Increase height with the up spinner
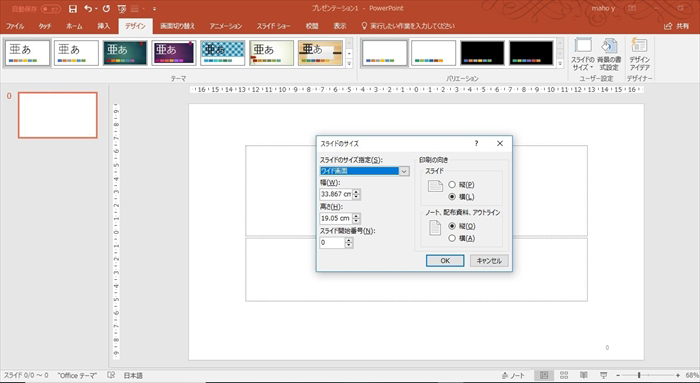 pos(356,216)
